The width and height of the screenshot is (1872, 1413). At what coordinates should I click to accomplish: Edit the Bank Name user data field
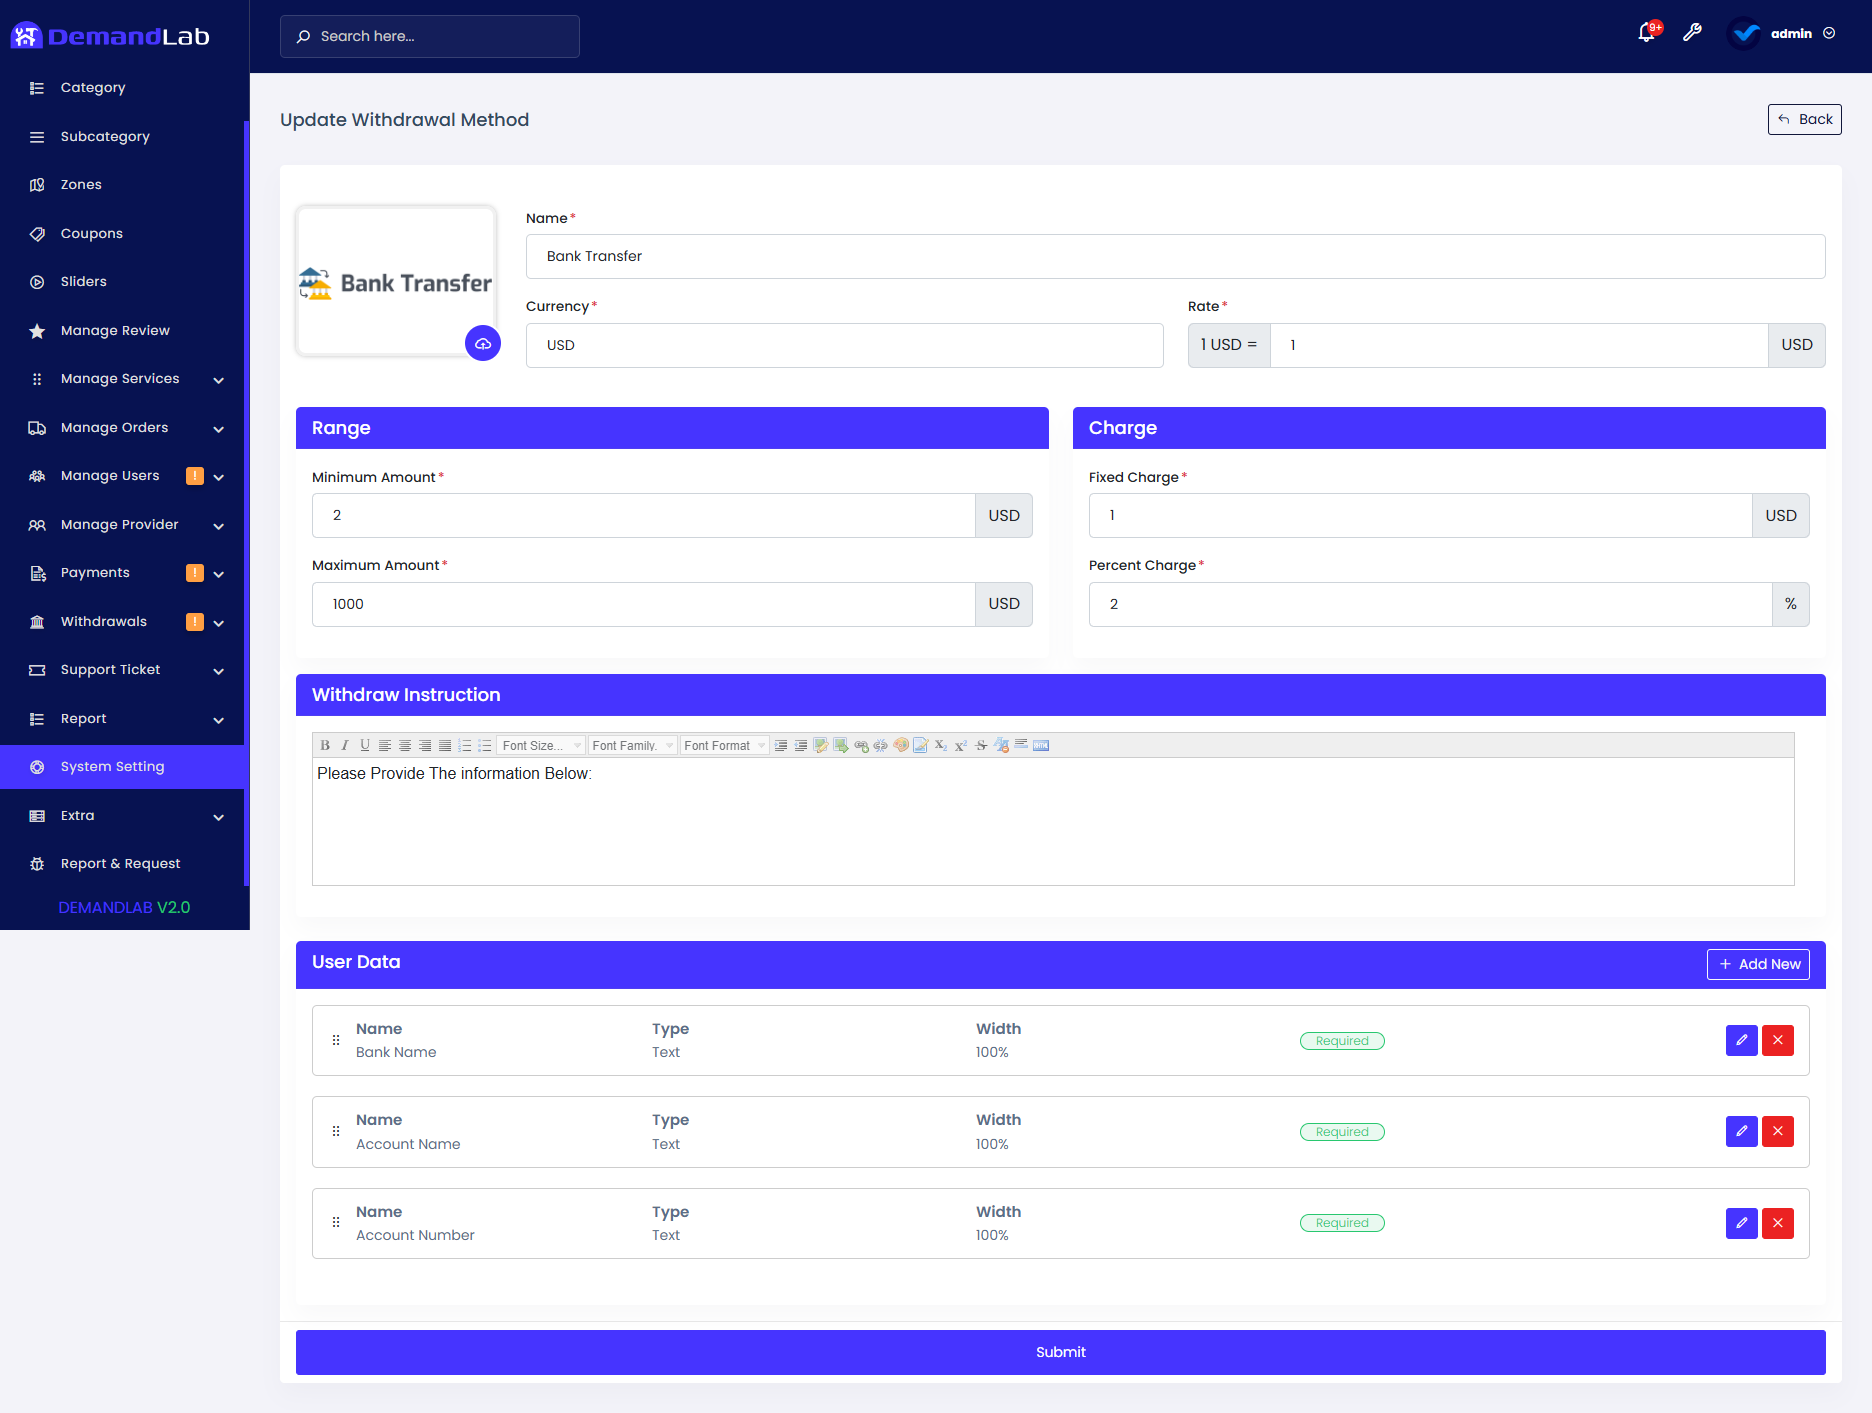pos(1741,1040)
